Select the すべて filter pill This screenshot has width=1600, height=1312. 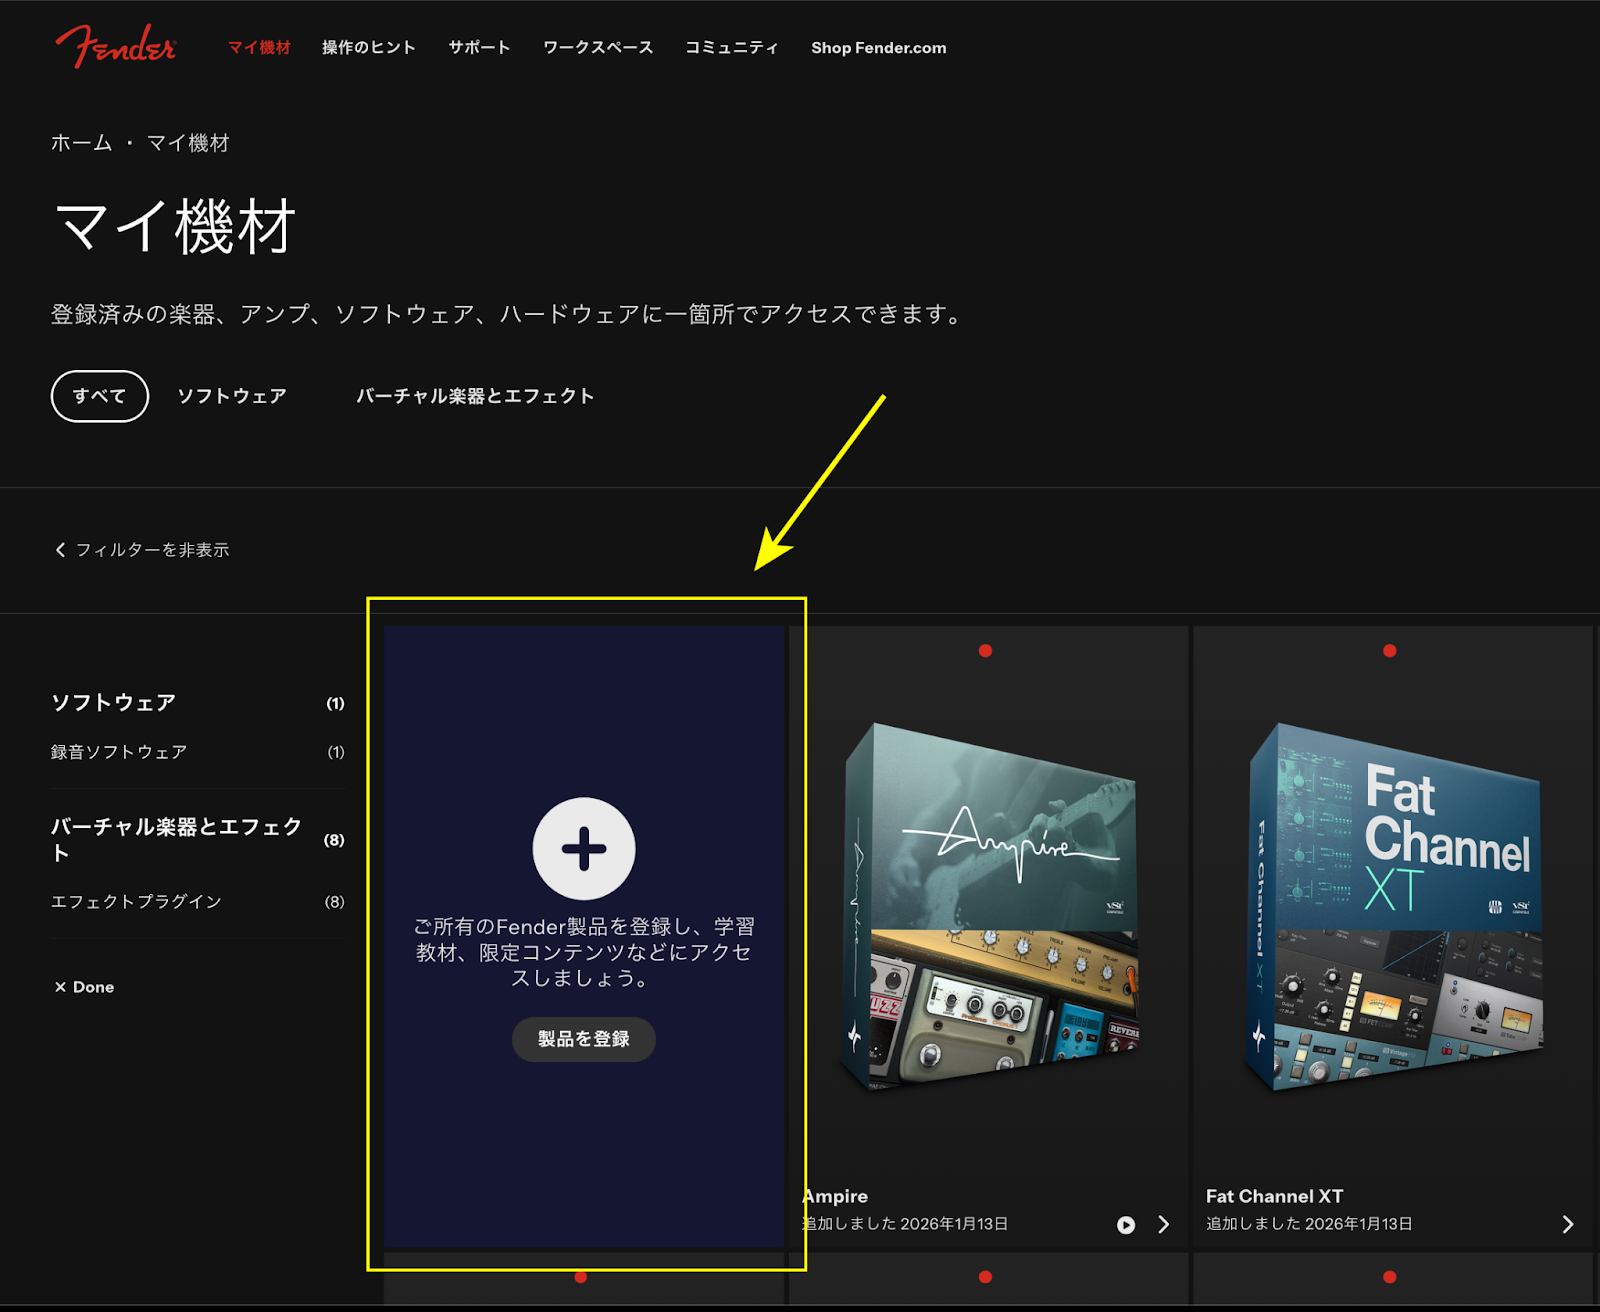click(100, 396)
